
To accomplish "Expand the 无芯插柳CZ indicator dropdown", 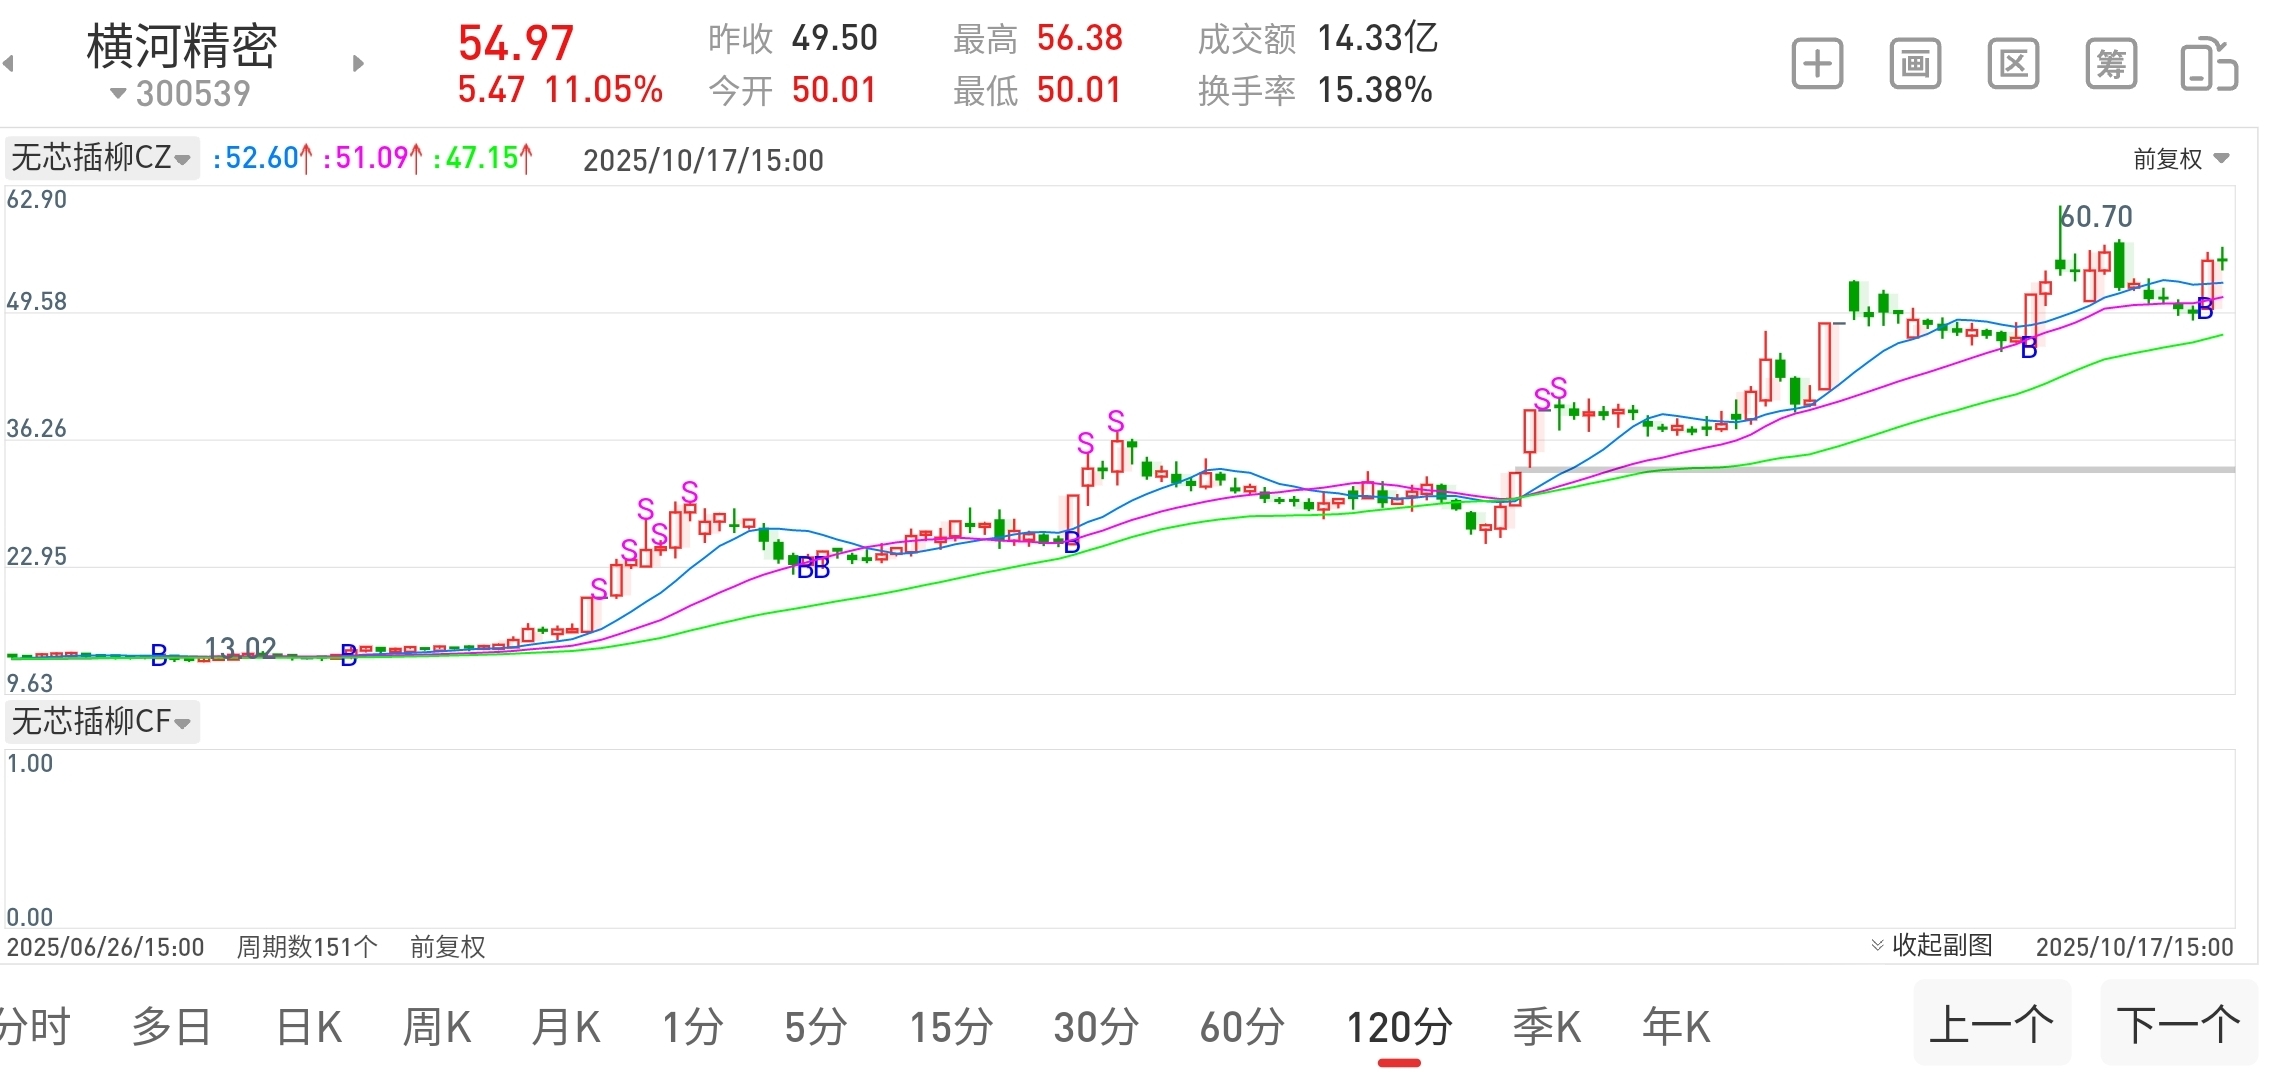I will click(101, 158).
